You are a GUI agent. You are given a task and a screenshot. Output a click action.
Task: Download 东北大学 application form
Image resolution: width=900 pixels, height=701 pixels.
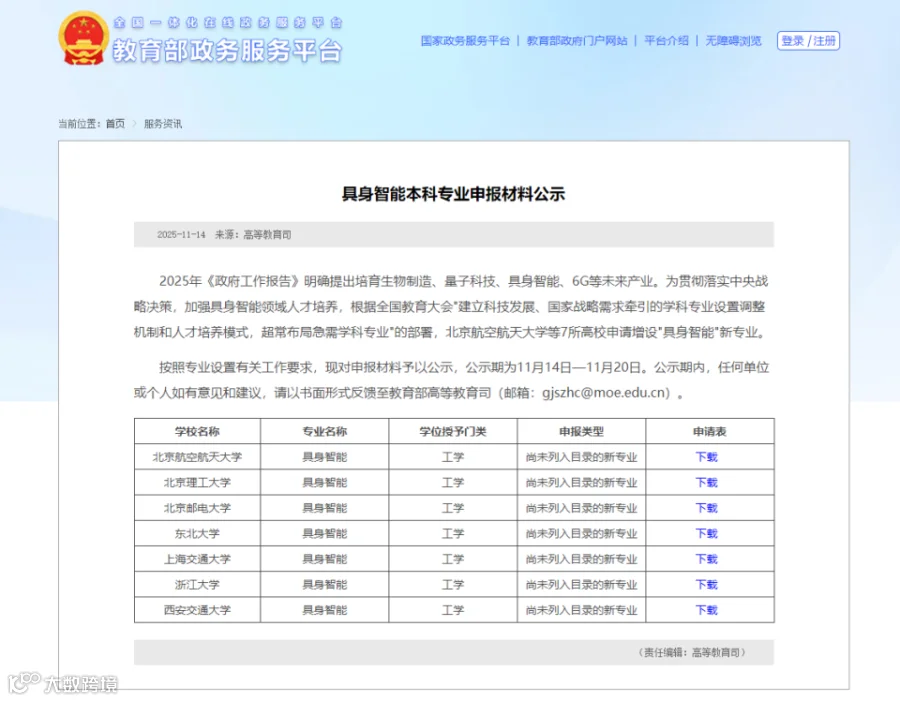click(x=707, y=533)
